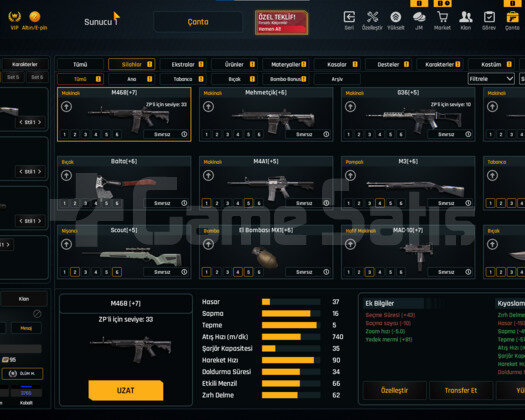Select the Ana weapon sub-tab
This screenshot has height=420, width=525.
click(x=132, y=79)
